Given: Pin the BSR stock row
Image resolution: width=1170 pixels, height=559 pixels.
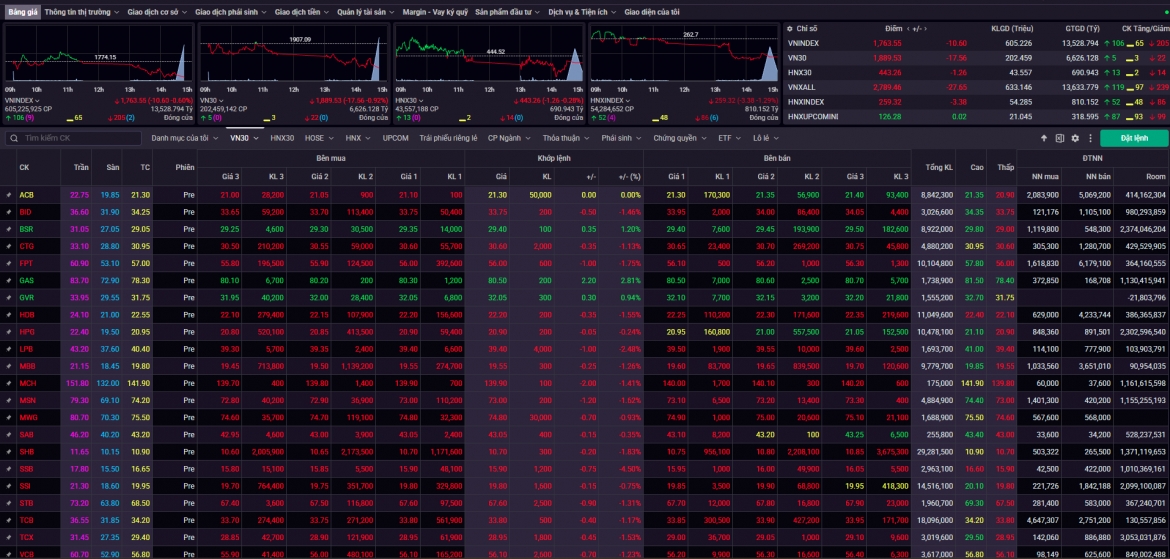Looking at the screenshot, I should point(9,229).
